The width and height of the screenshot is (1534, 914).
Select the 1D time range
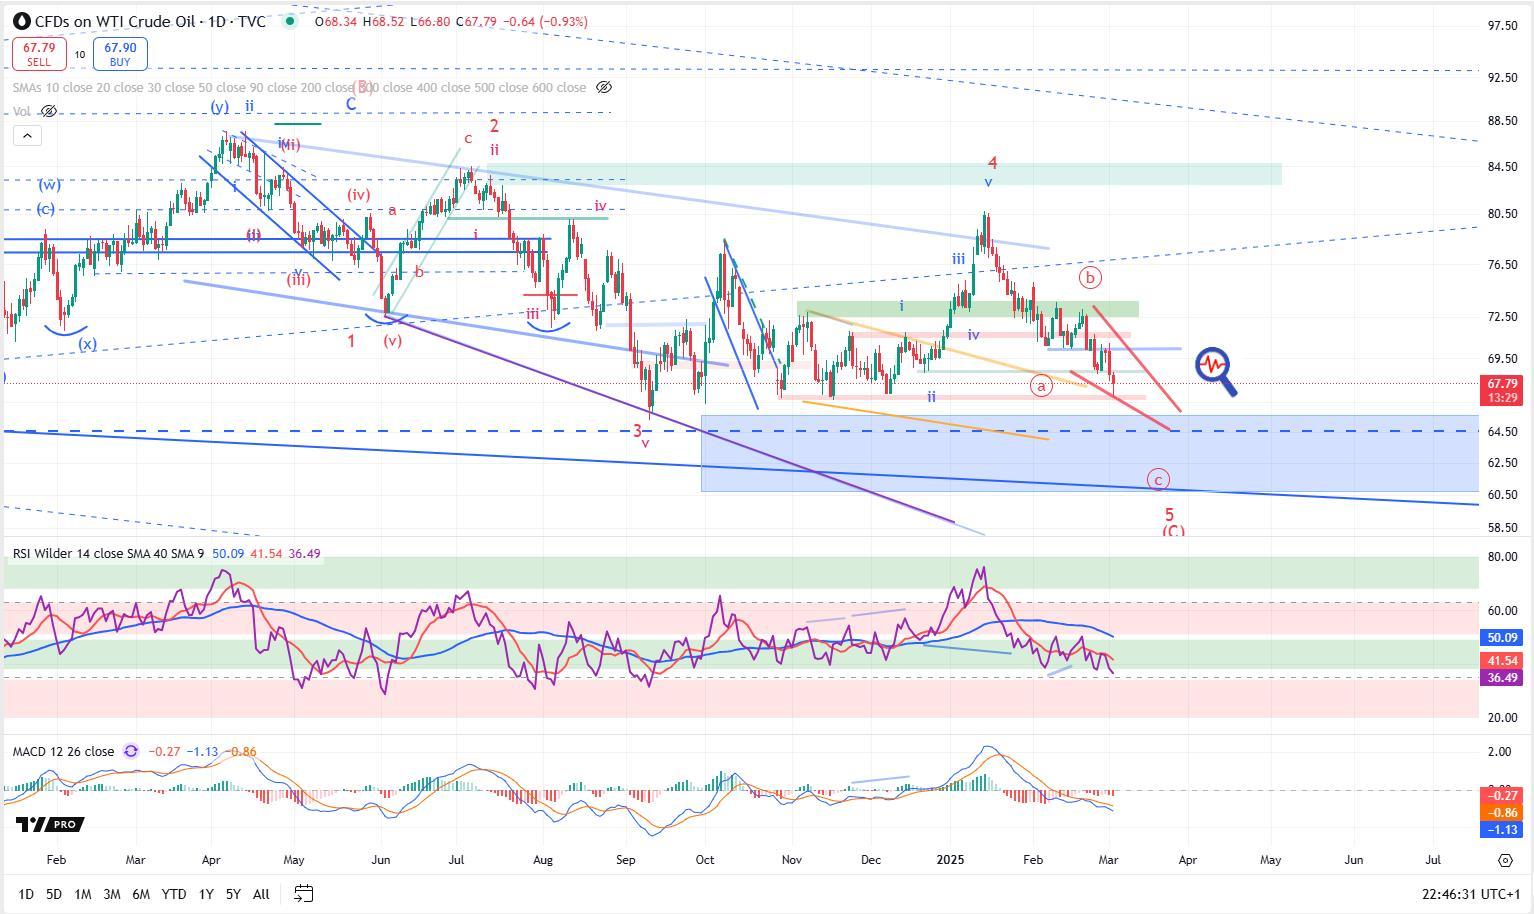[x=26, y=894]
